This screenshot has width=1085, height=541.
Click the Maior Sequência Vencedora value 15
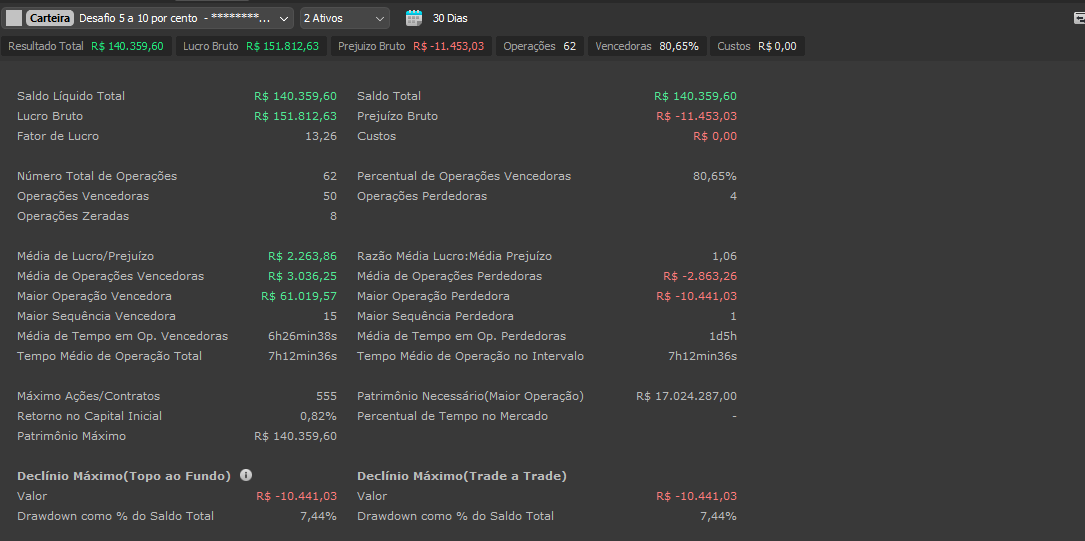point(330,317)
